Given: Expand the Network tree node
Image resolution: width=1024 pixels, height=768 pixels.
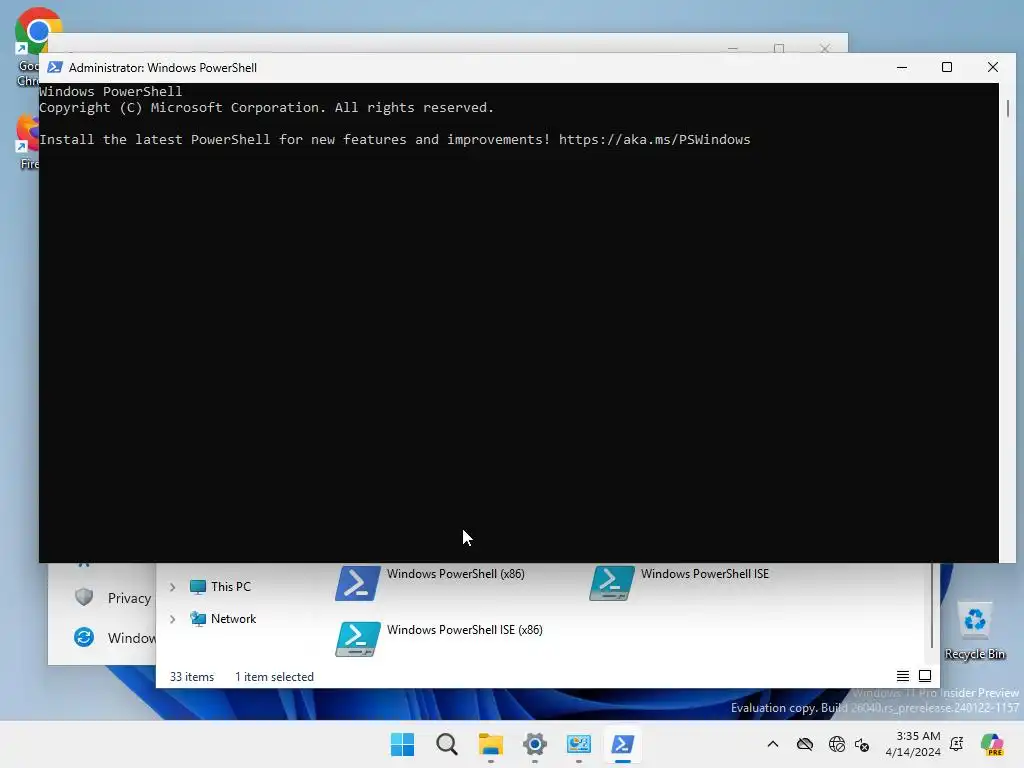Looking at the screenshot, I should pos(172,619).
